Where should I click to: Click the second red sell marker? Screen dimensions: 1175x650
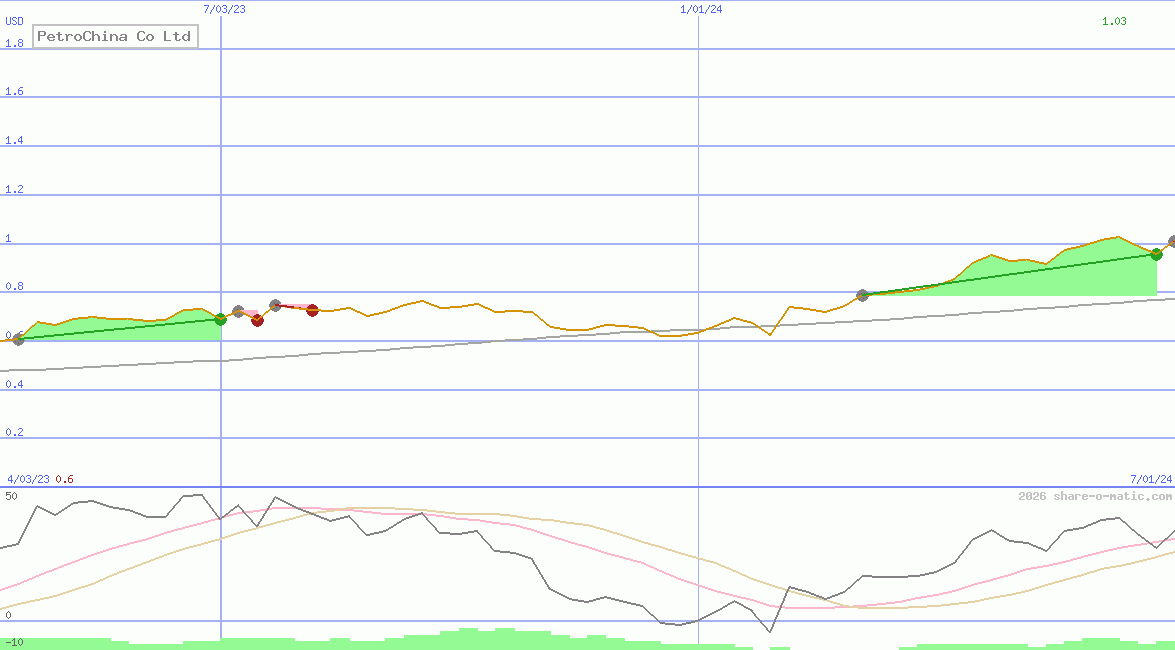tap(312, 310)
